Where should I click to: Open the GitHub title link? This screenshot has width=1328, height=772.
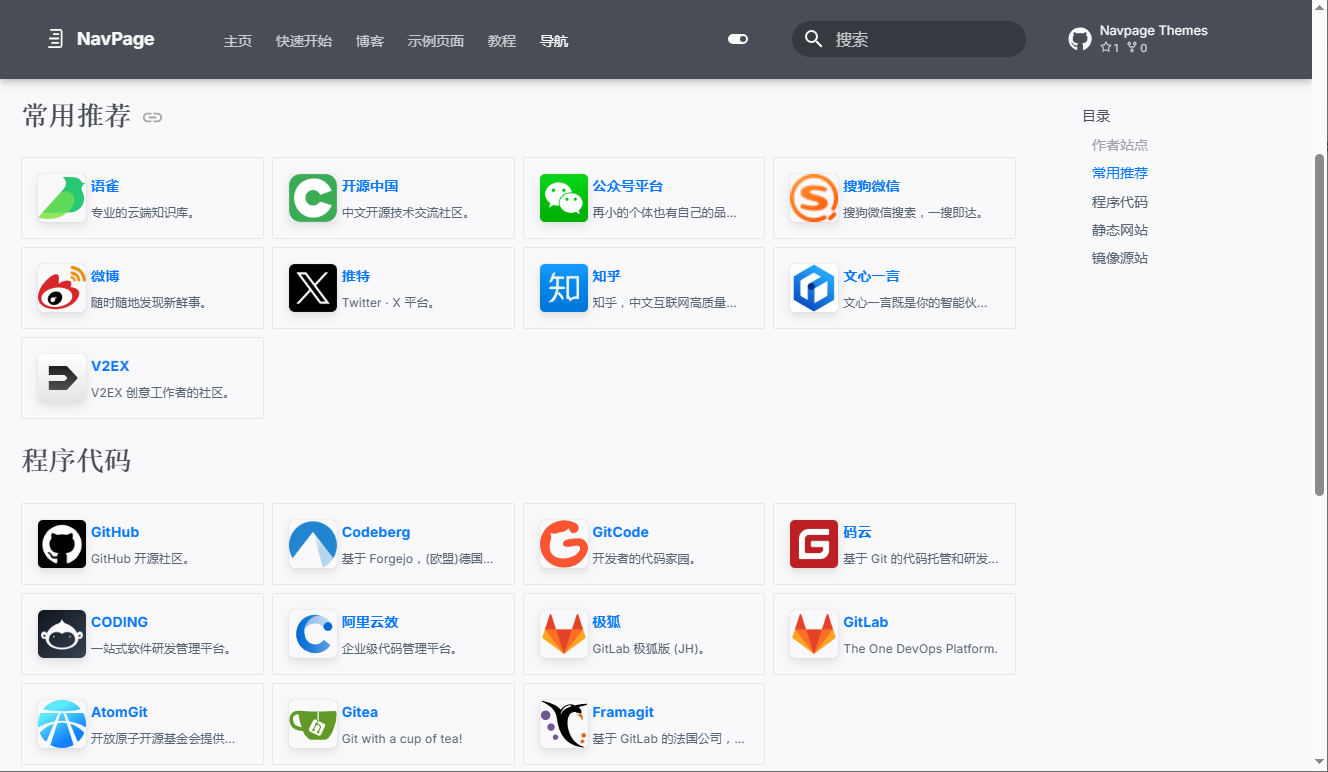[115, 532]
